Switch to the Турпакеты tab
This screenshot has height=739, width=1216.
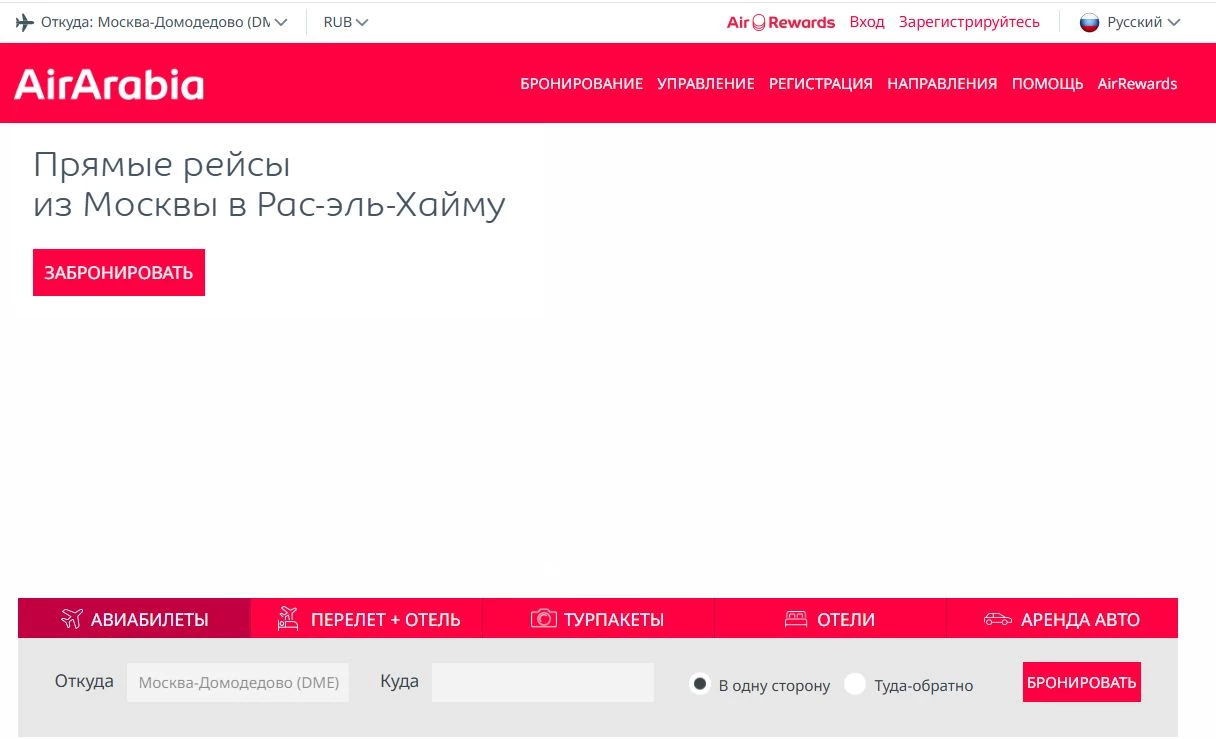coord(599,618)
